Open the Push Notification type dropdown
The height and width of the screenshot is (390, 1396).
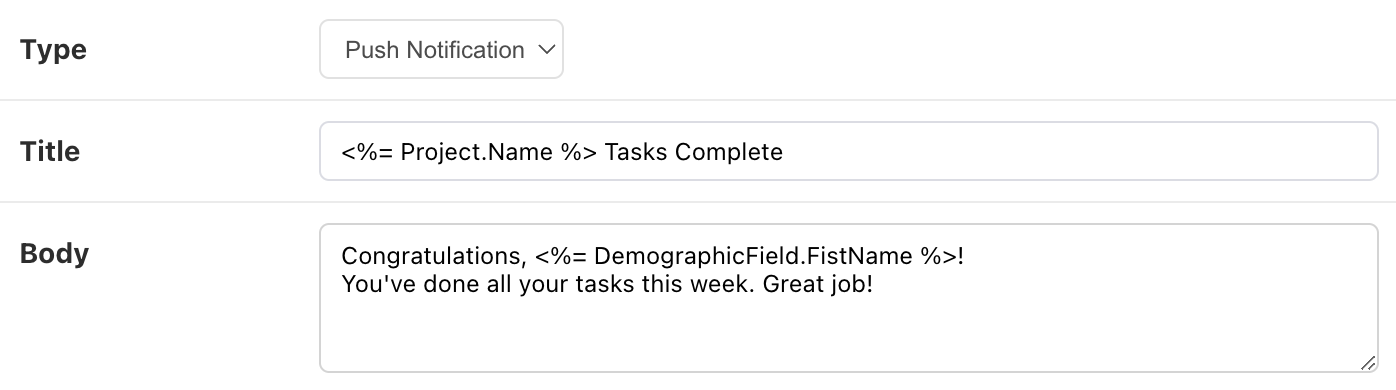click(x=441, y=49)
